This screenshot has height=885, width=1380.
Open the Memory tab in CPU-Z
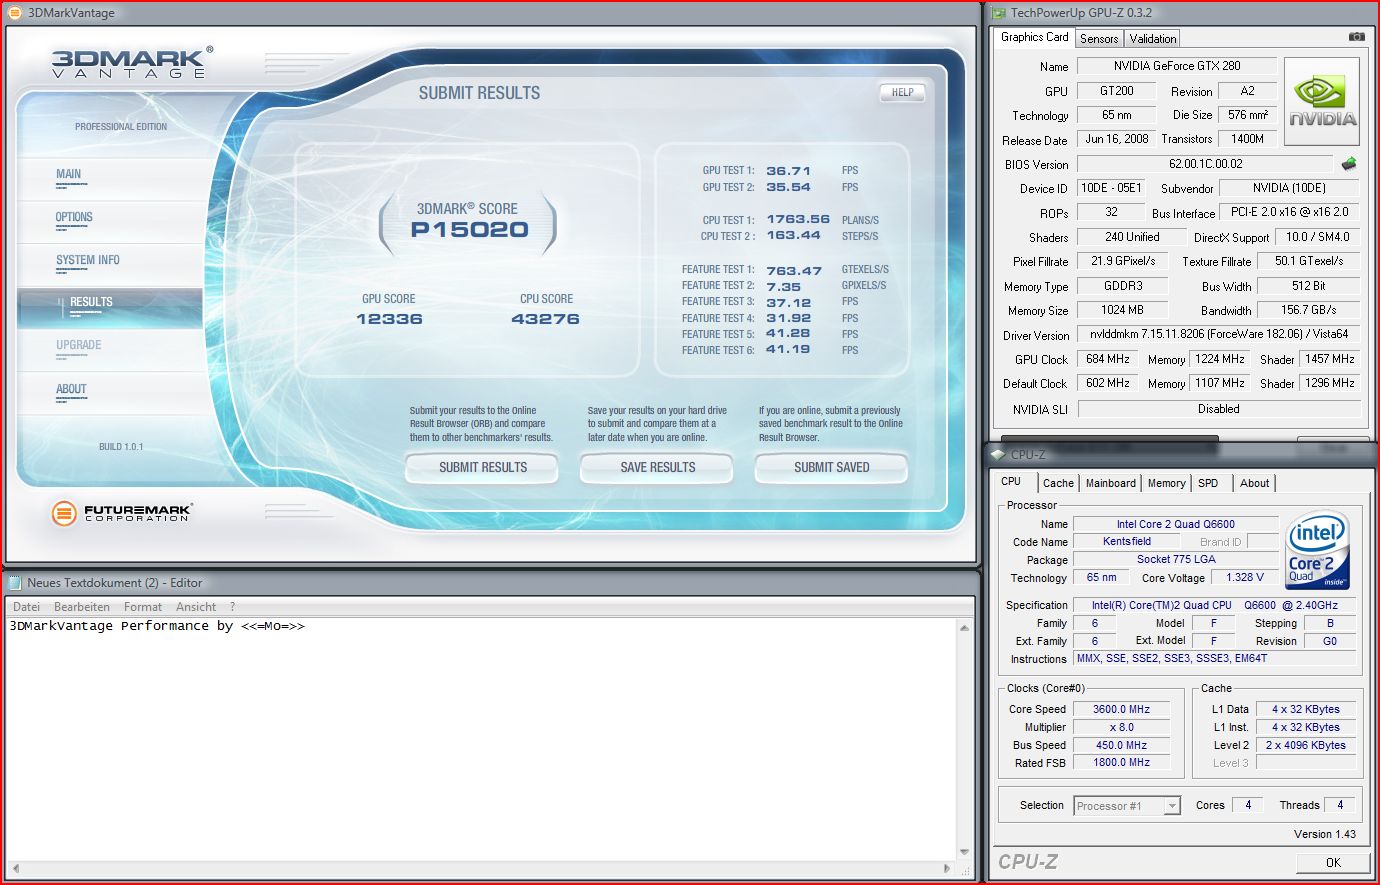(1166, 483)
